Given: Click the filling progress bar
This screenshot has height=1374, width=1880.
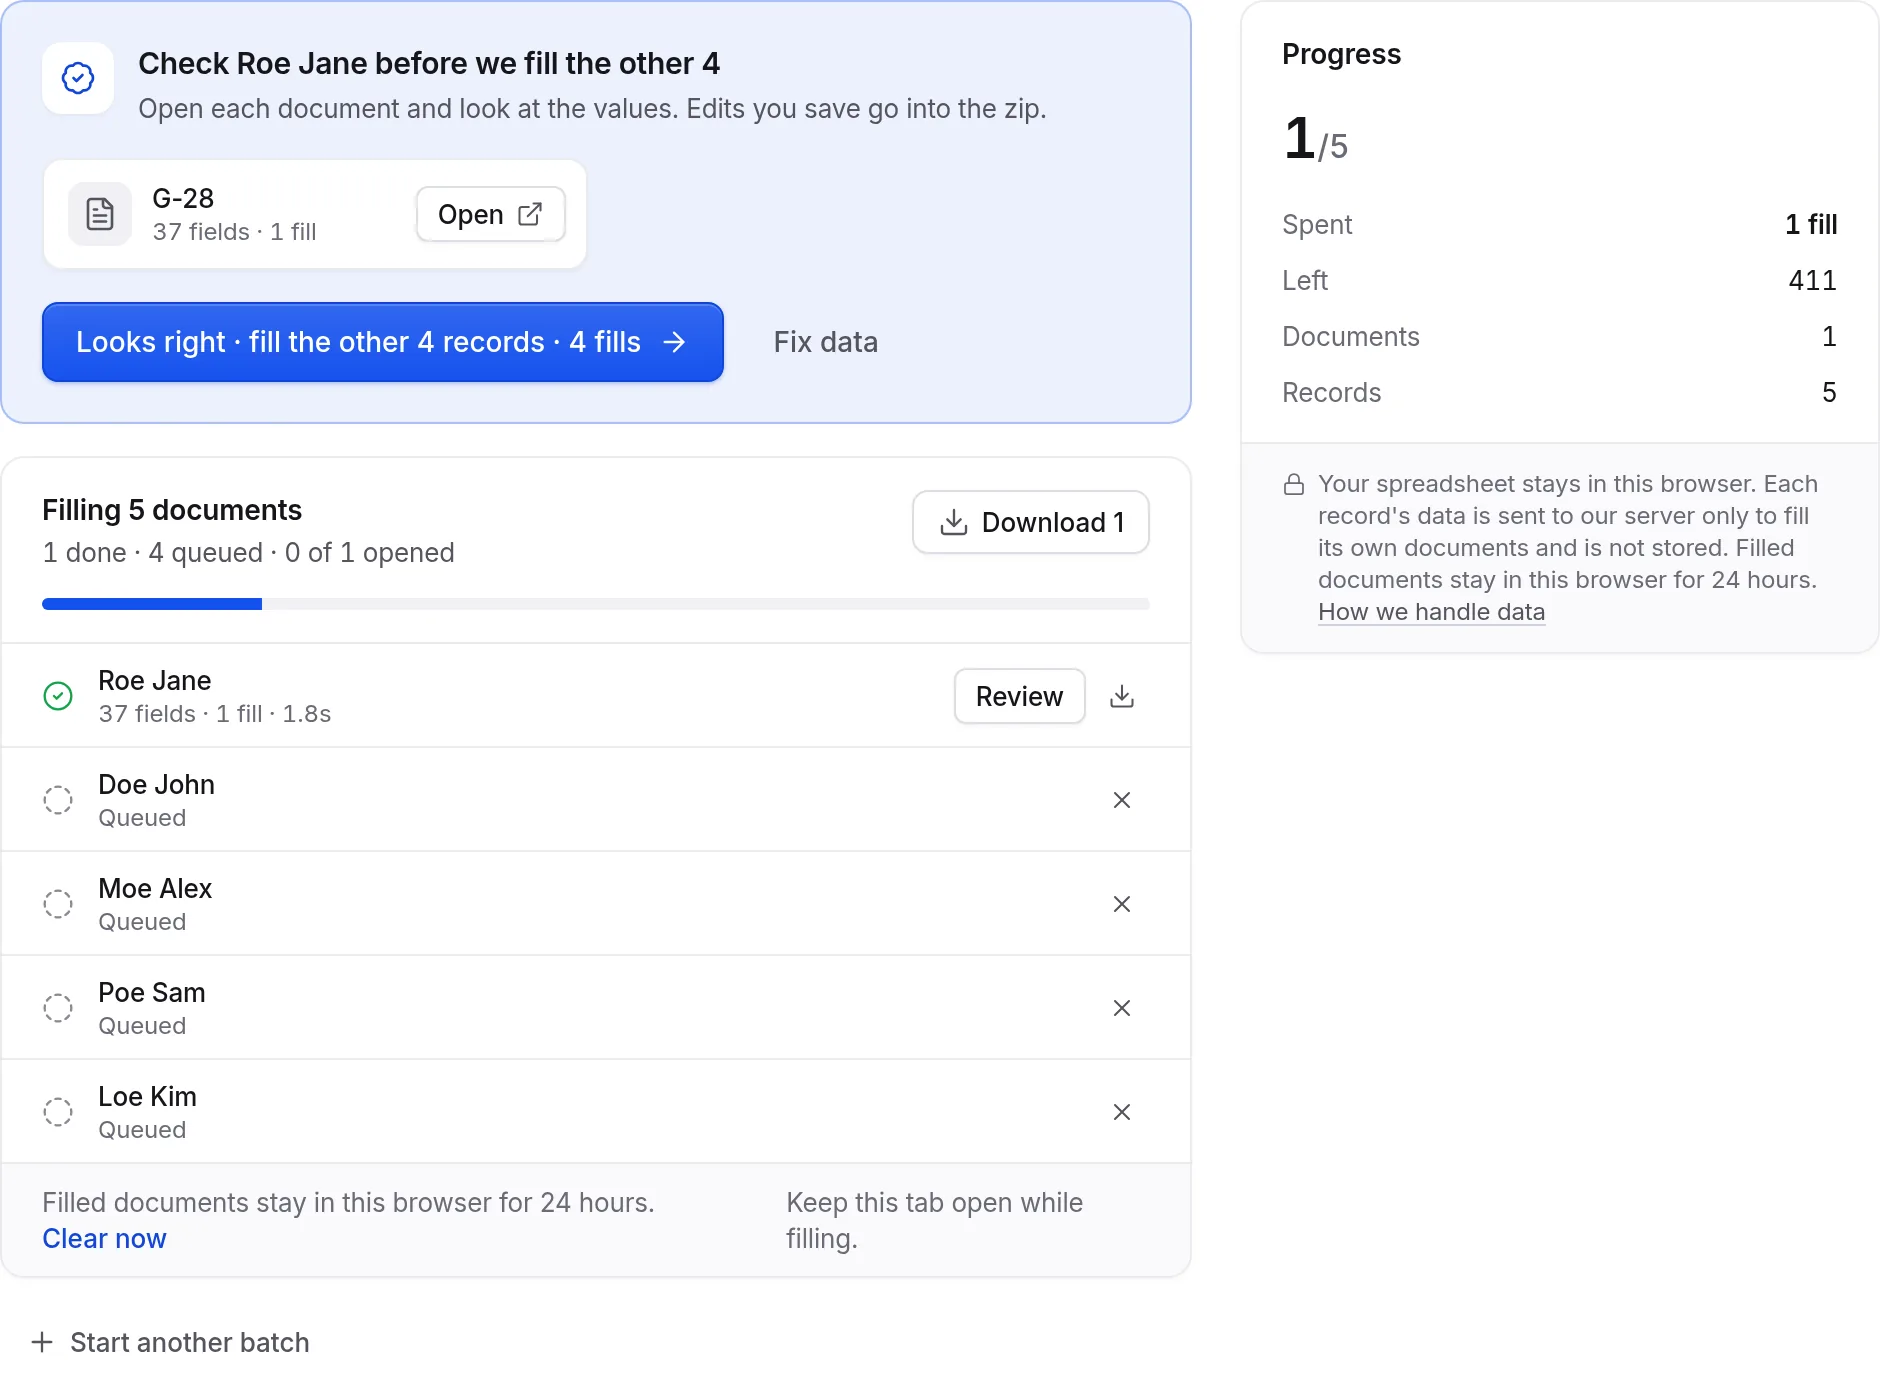Looking at the screenshot, I should (x=596, y=604).
